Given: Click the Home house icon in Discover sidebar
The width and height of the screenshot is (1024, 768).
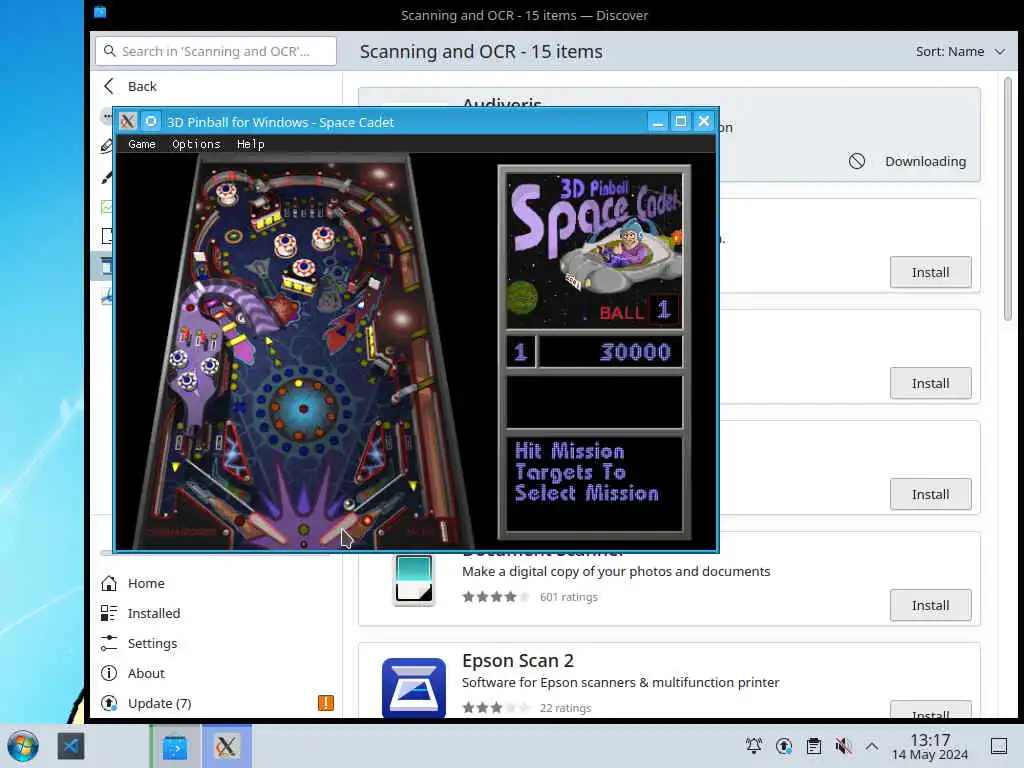Looking at the screenshot, I should click(x=109, y=583).
